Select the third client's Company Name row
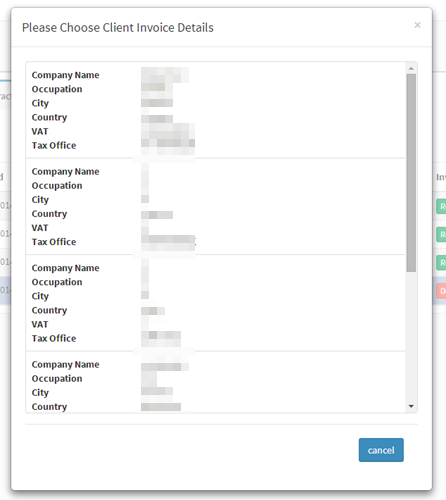The image size is (446, 500). point(215,268)
